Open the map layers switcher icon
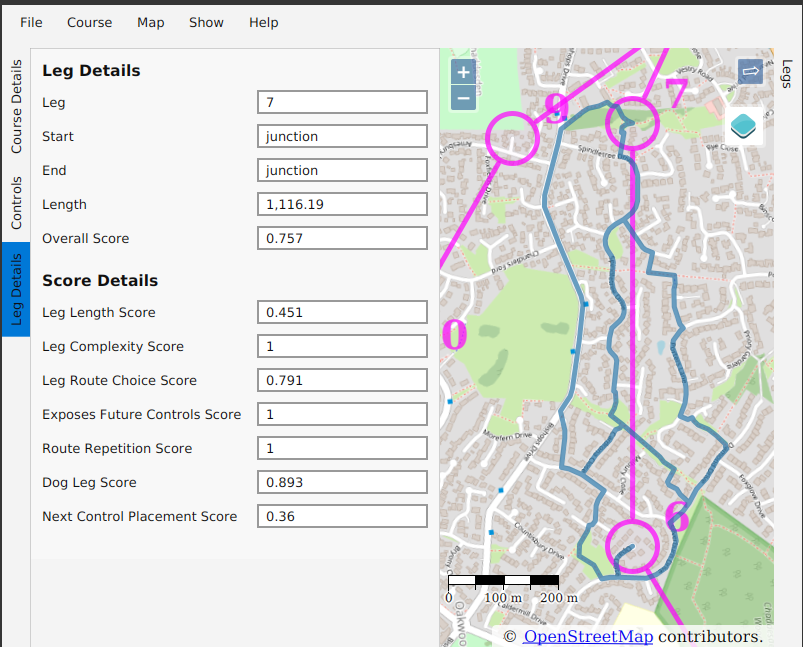The image size is (803, 647). [x=743, y=126]
